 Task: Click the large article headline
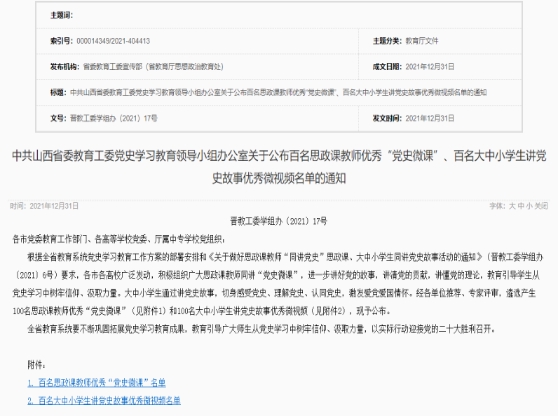coord(279,167)
